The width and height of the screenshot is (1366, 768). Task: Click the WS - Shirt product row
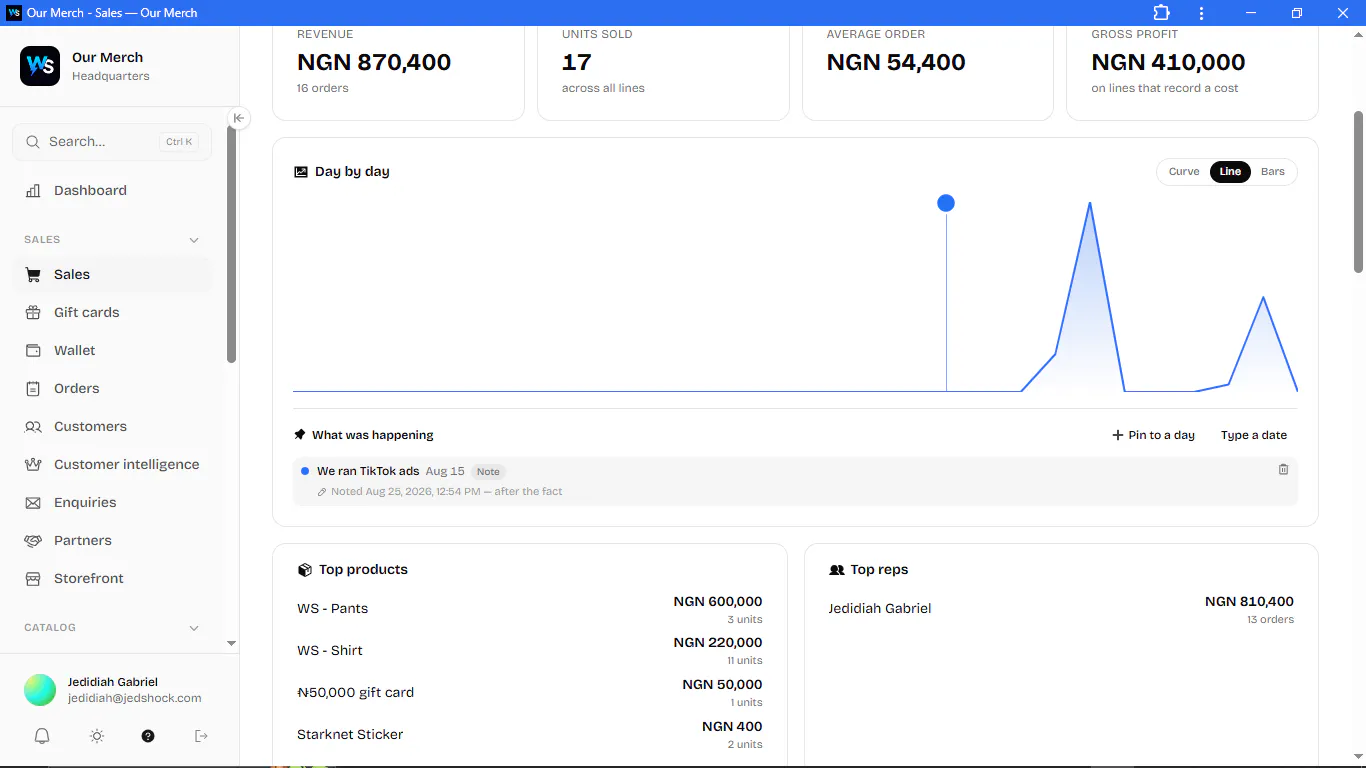(x=529, y=651)
